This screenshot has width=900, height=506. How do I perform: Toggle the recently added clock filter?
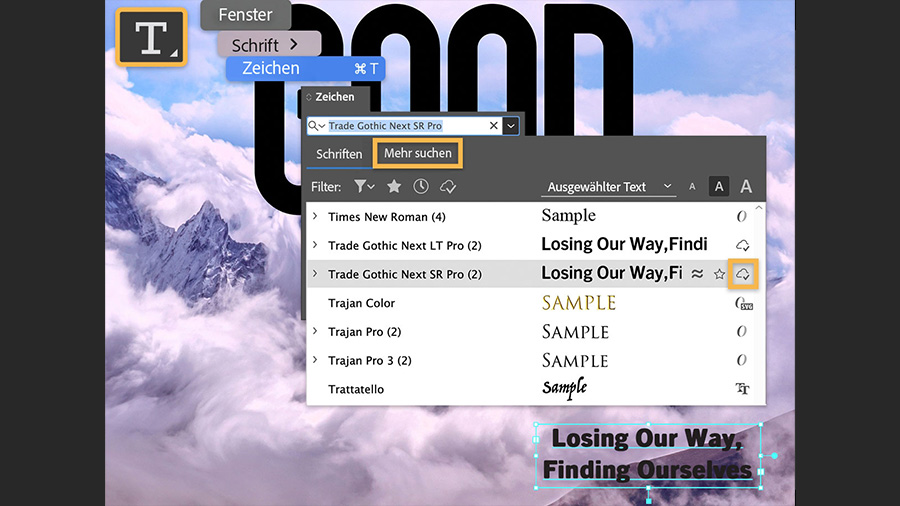[x=421, y=186]
